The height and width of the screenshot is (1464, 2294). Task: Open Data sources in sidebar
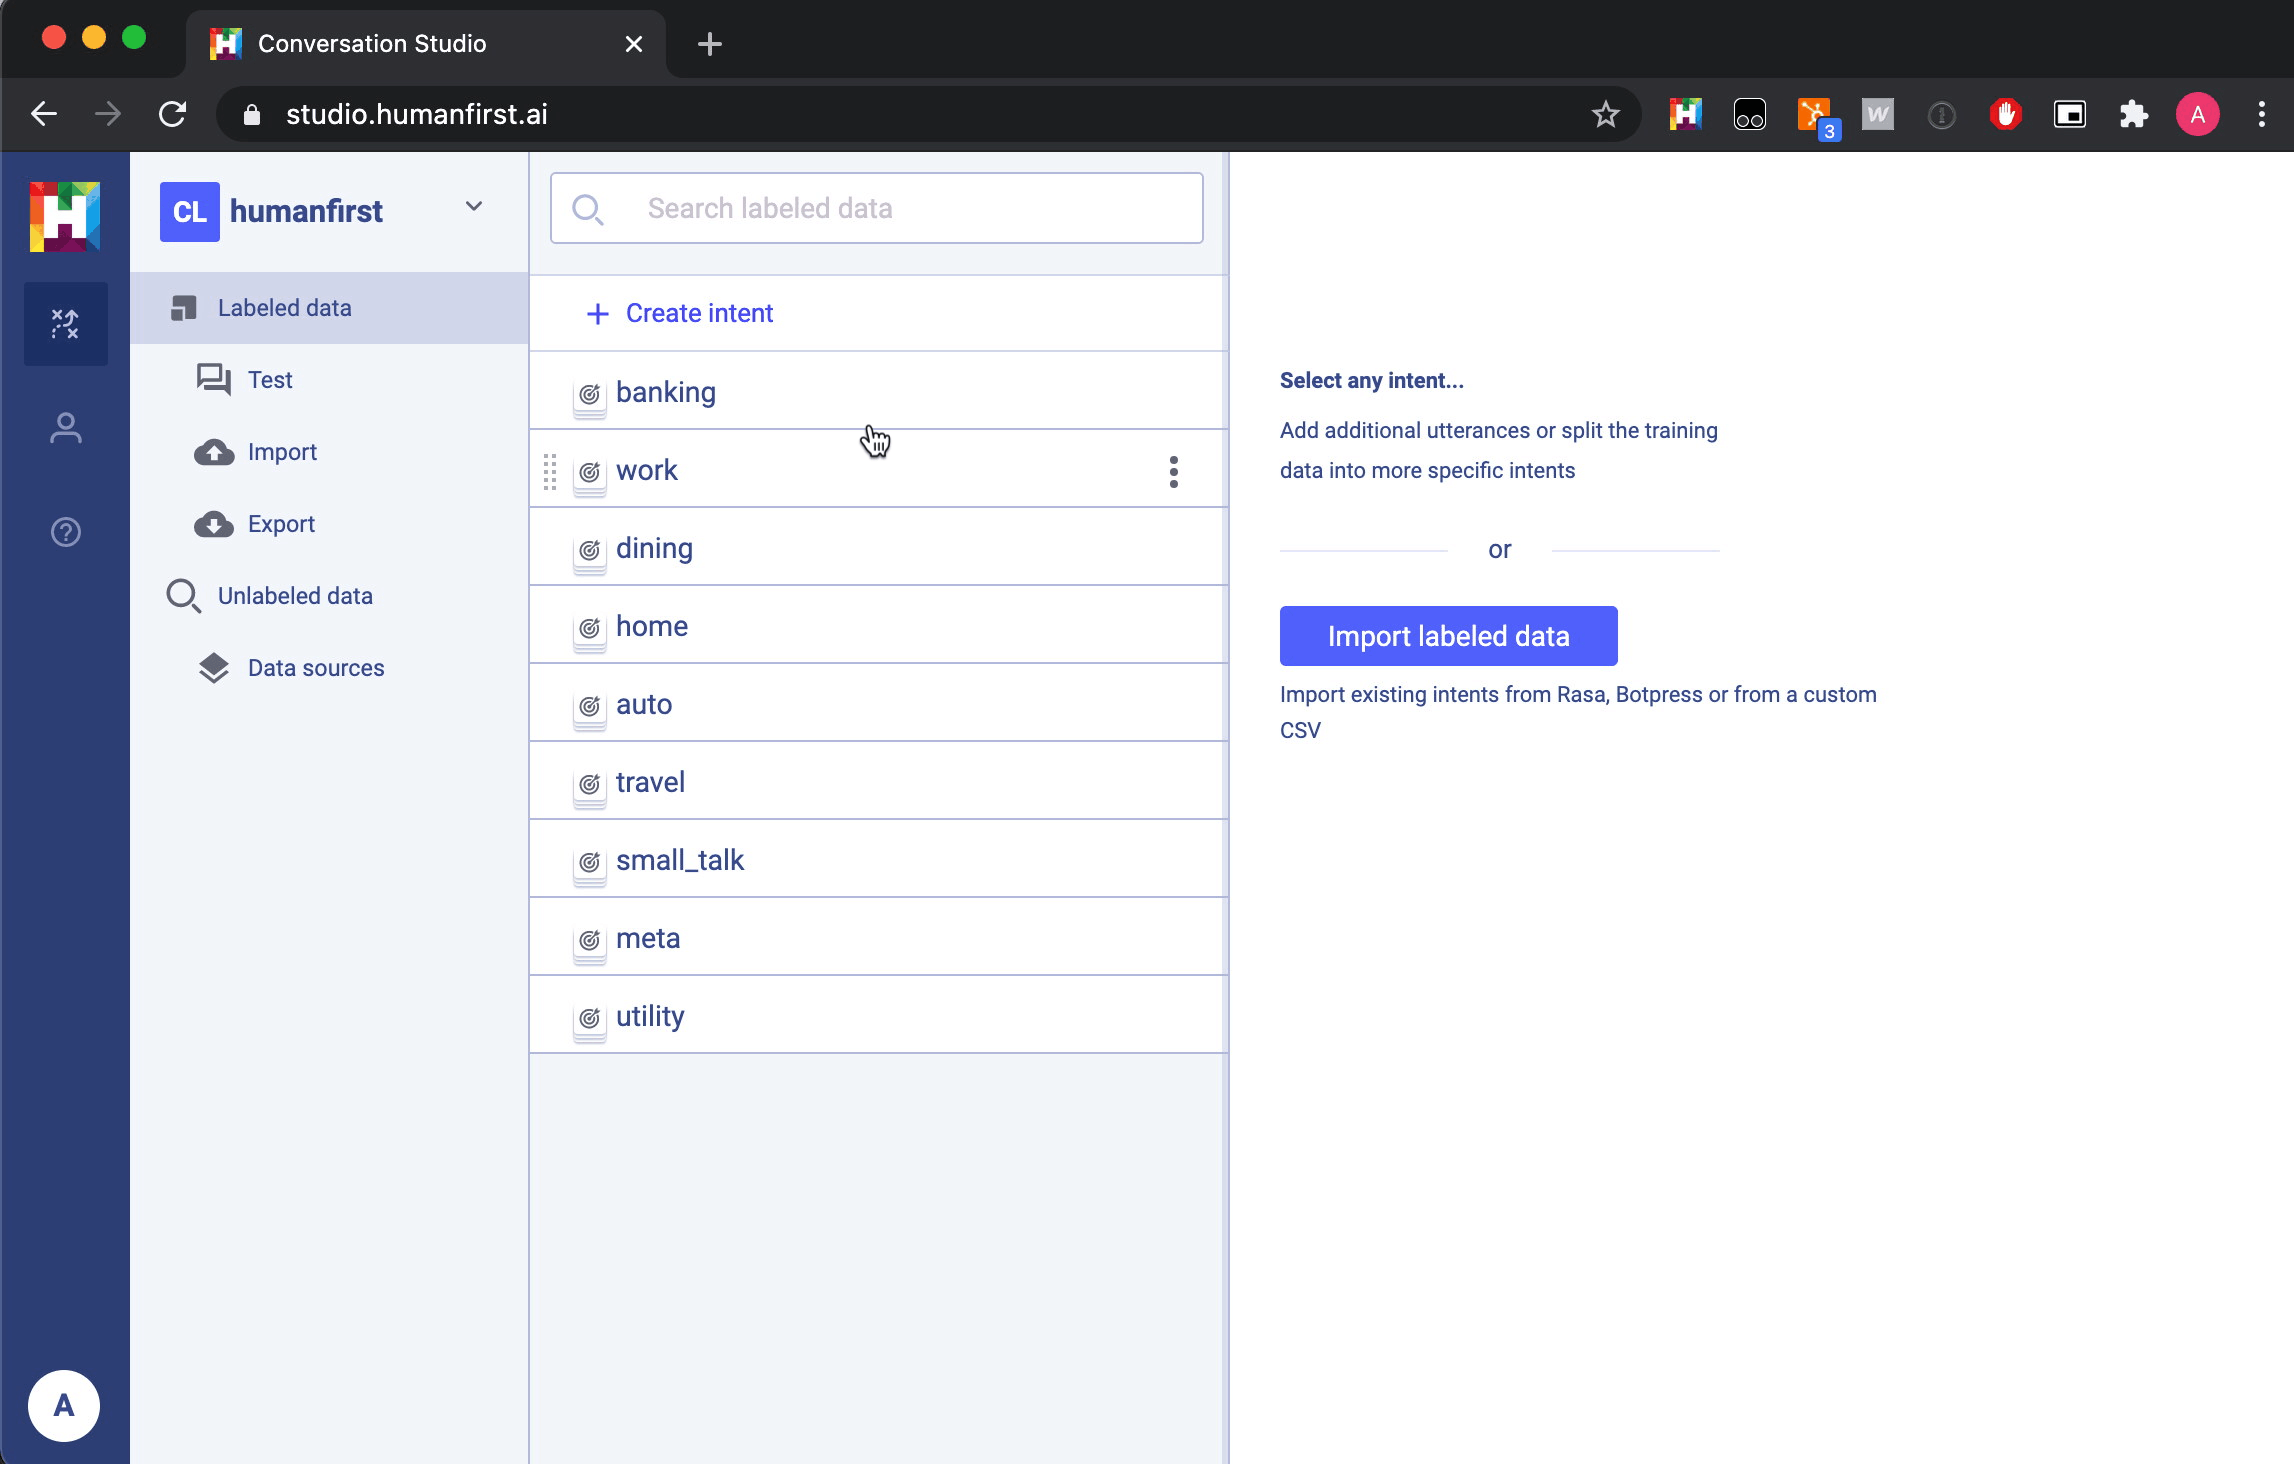pyautogui.click(x=316, y=668)
